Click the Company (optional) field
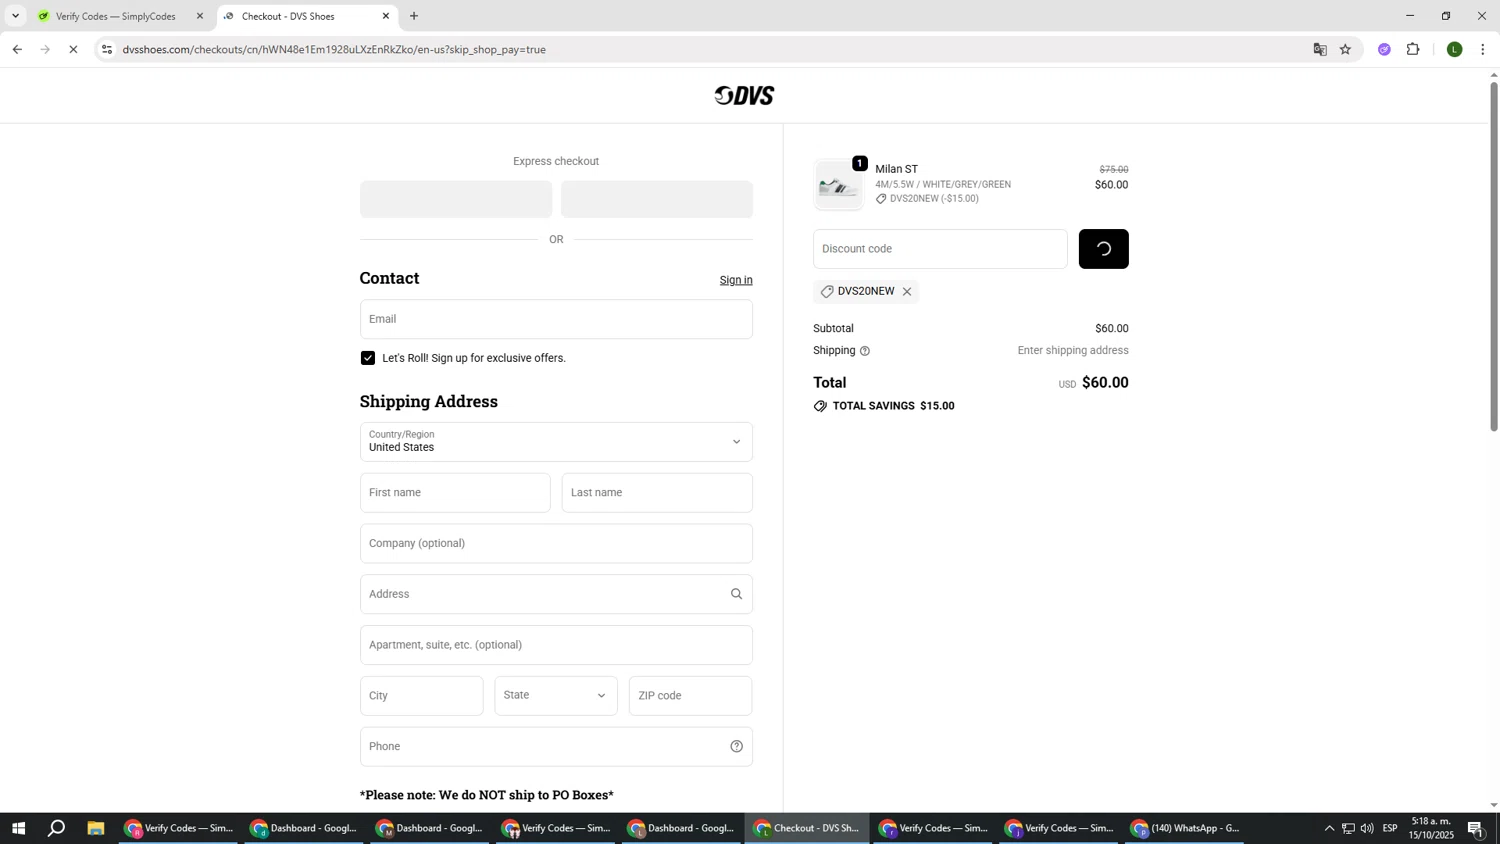 click(x=556, y=544)
